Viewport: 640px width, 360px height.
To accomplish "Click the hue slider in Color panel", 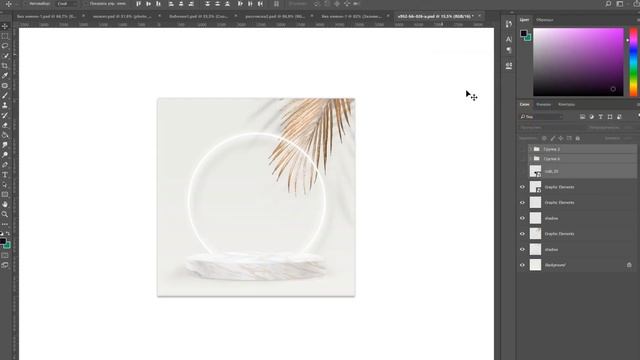I will pos(633,62).
